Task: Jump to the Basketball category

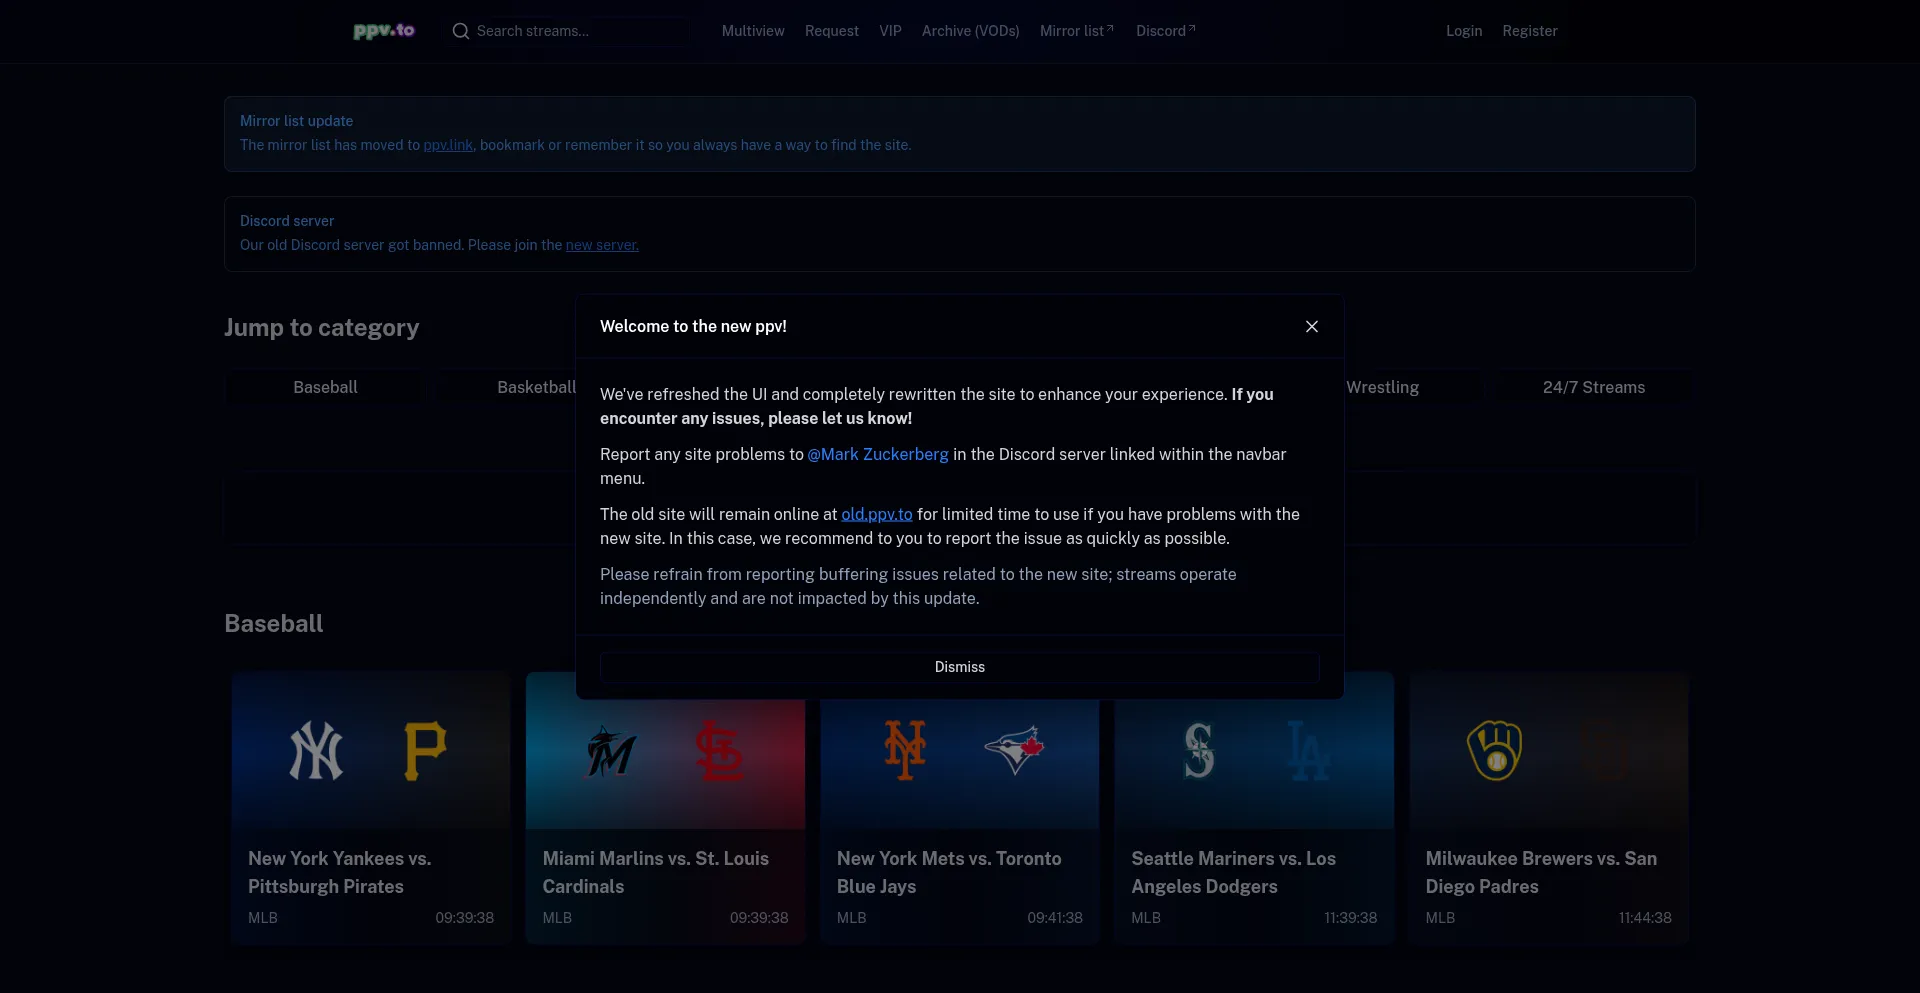Action: 537,387
